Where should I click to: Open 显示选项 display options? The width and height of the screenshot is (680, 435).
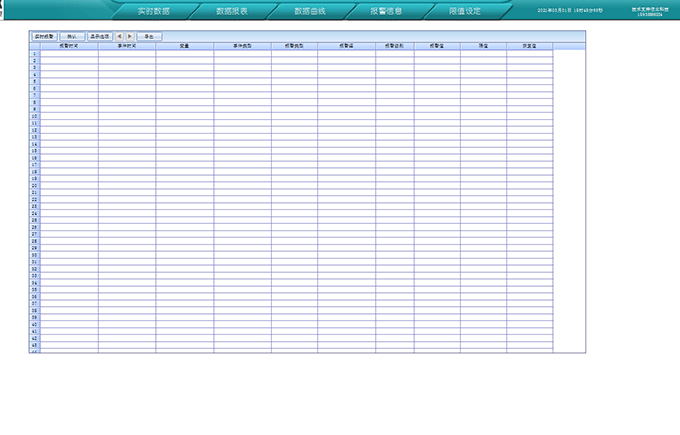click(x=100, y=36)
